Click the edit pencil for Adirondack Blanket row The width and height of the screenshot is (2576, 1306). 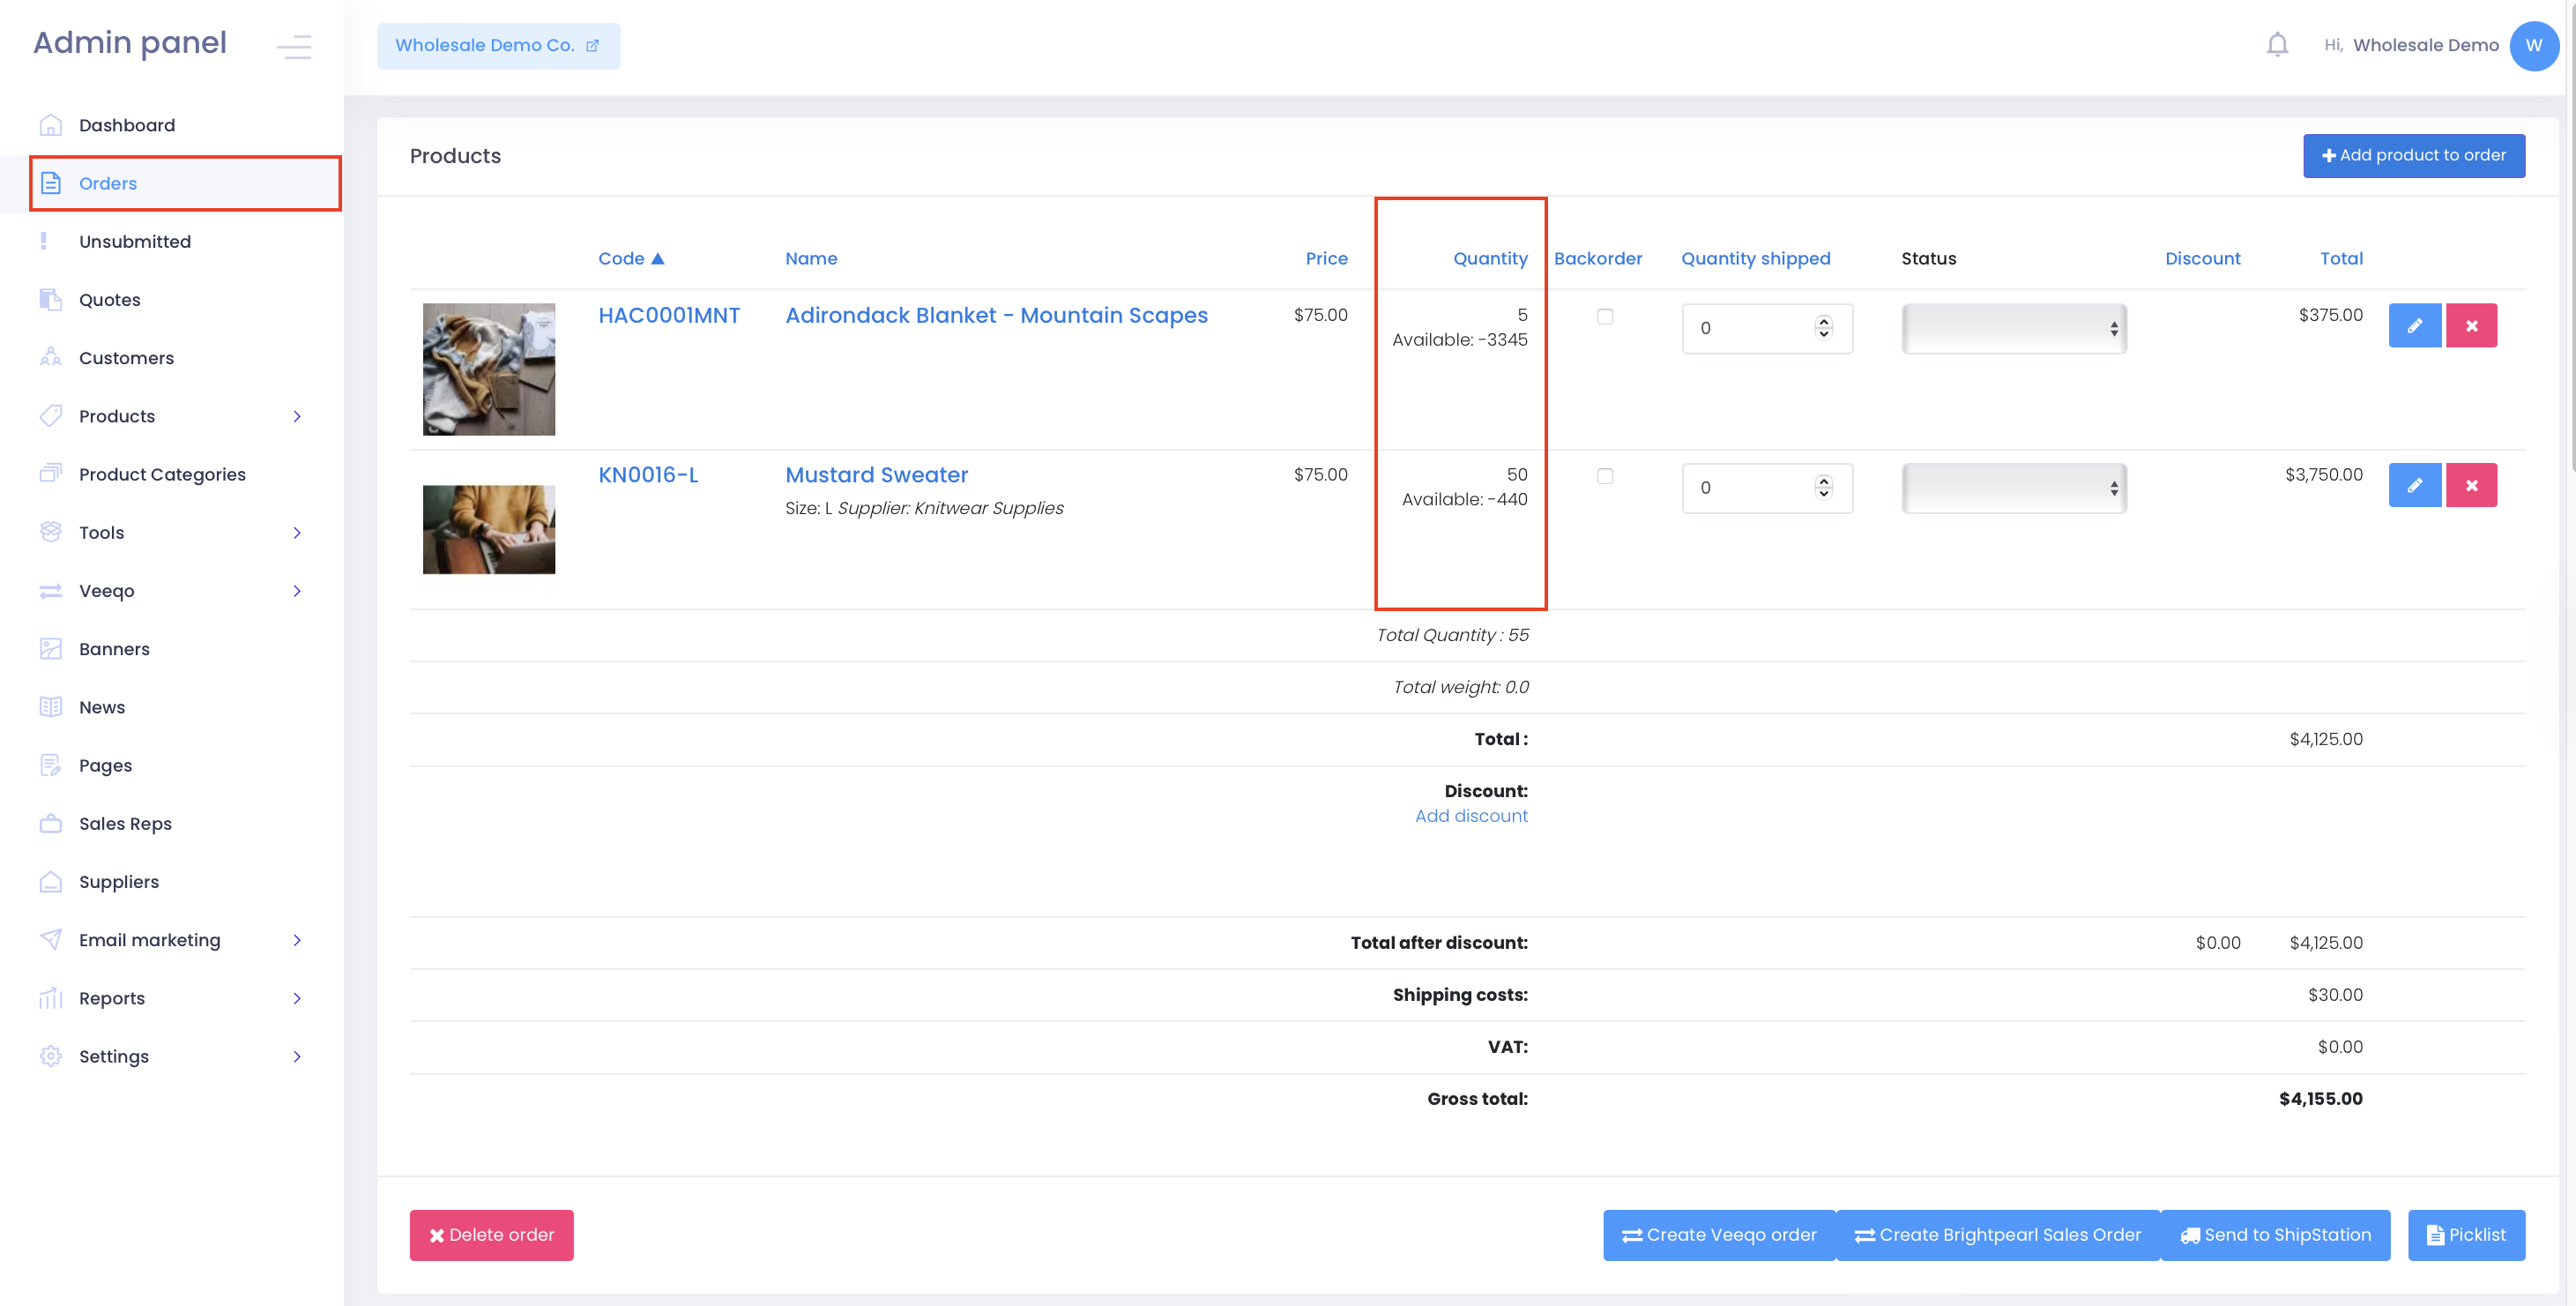click(x=2414, y=326)
